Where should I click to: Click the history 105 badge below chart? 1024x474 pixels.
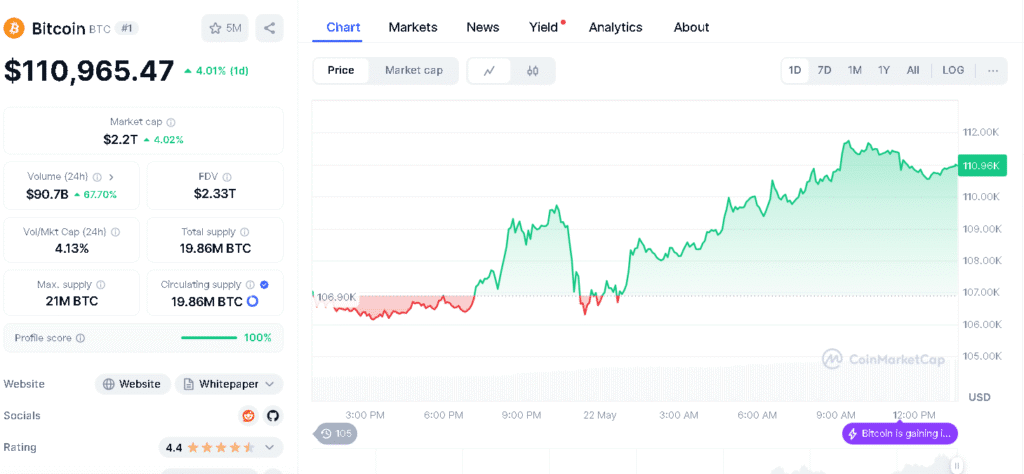(335, 434)
